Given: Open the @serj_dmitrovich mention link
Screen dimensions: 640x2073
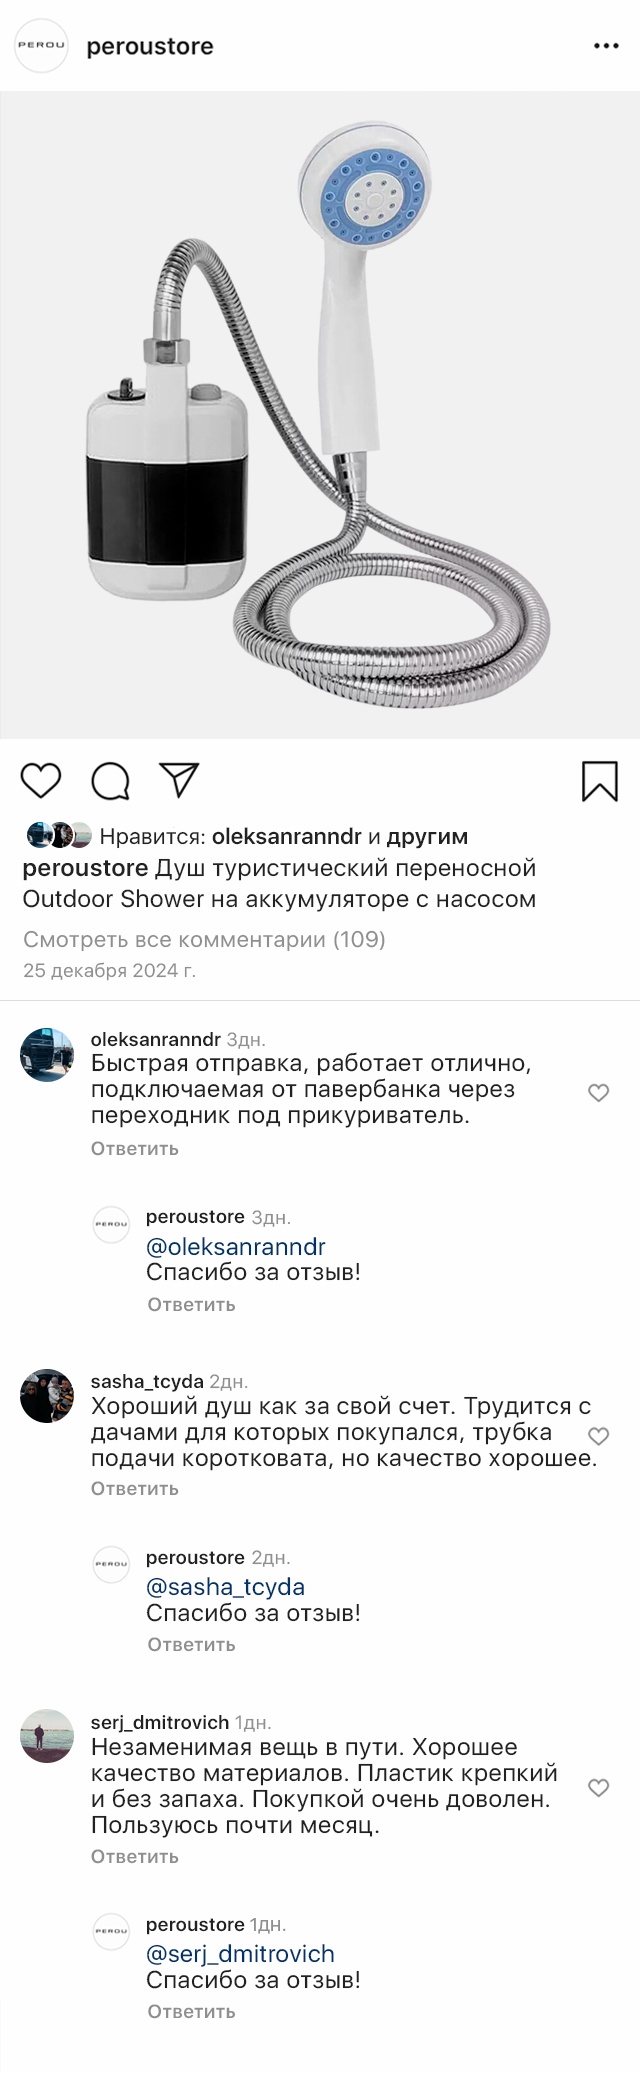Looking at the screenshot, I should click(240, 1954).
